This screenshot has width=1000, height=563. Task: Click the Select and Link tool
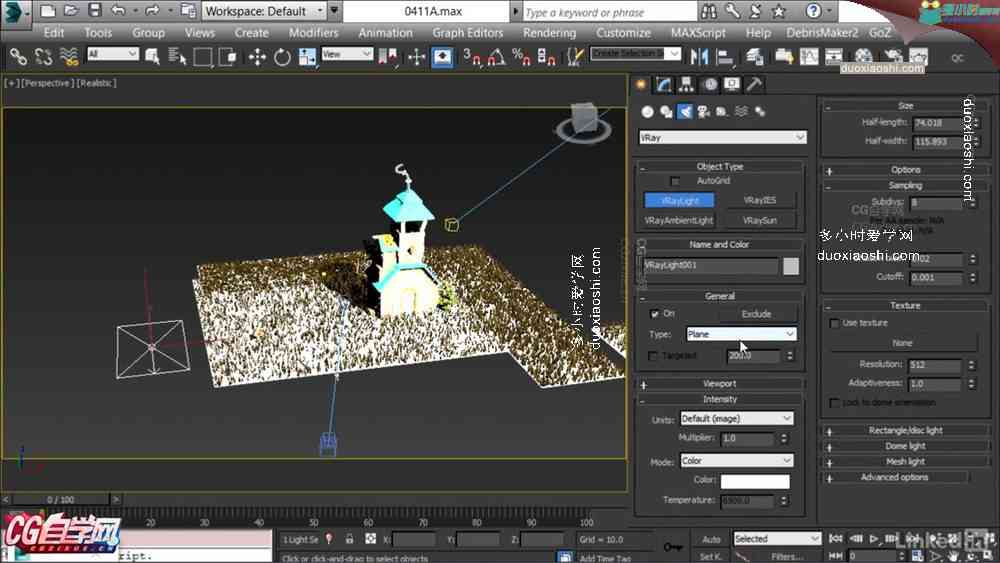tap(18, 57)
